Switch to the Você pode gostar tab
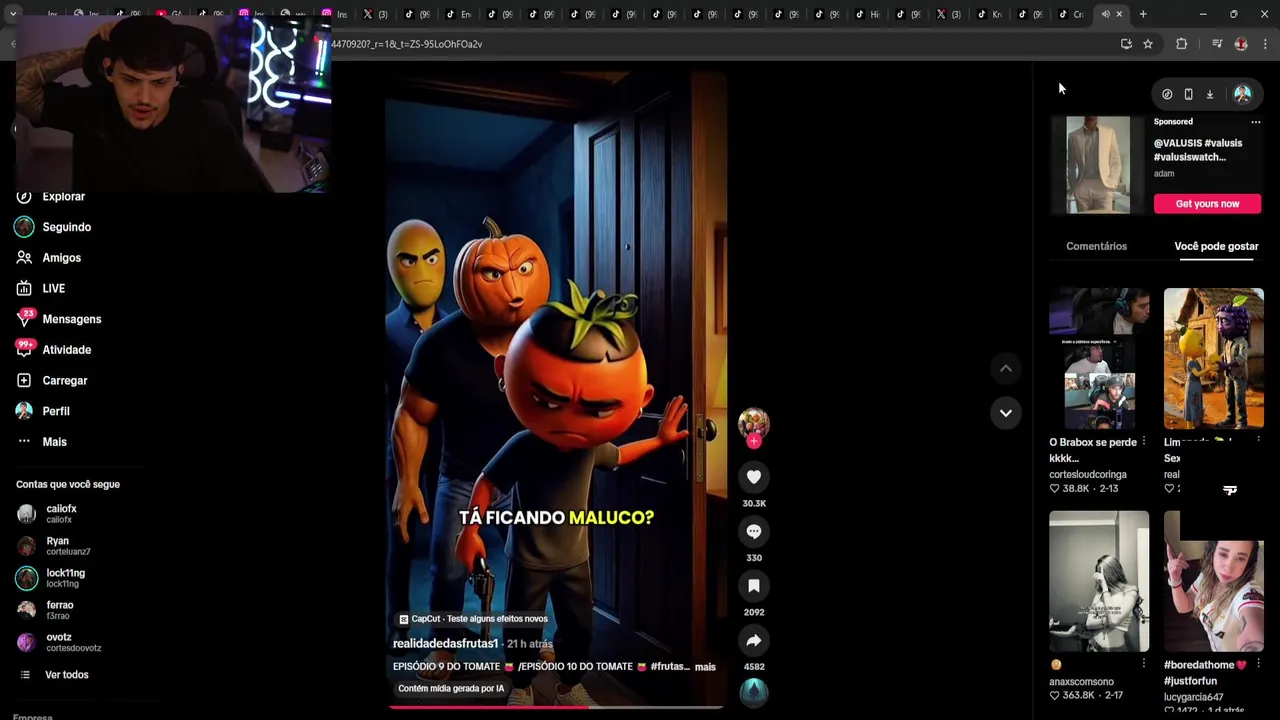Screen dimensions: 1280x720 pyautogui.click(x=1216, y=246)
